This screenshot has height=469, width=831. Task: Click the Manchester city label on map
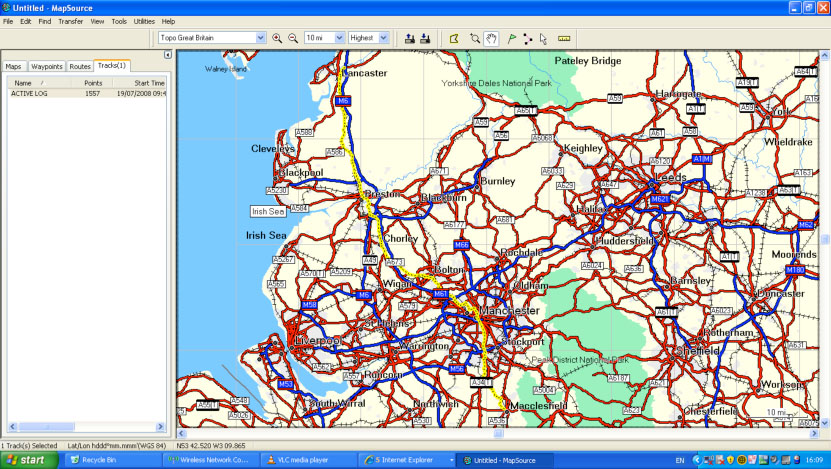pyautogui.click(x=510, y=311)
